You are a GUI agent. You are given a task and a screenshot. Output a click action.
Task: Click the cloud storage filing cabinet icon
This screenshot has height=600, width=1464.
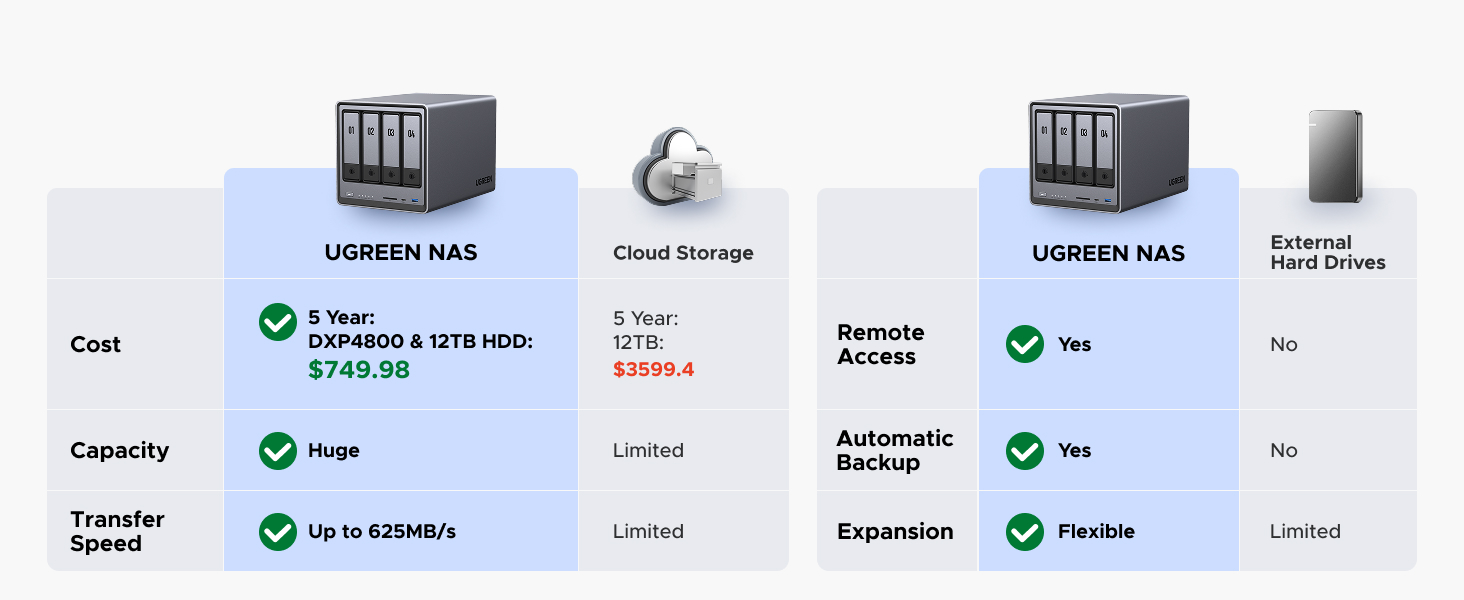(679, 167)
